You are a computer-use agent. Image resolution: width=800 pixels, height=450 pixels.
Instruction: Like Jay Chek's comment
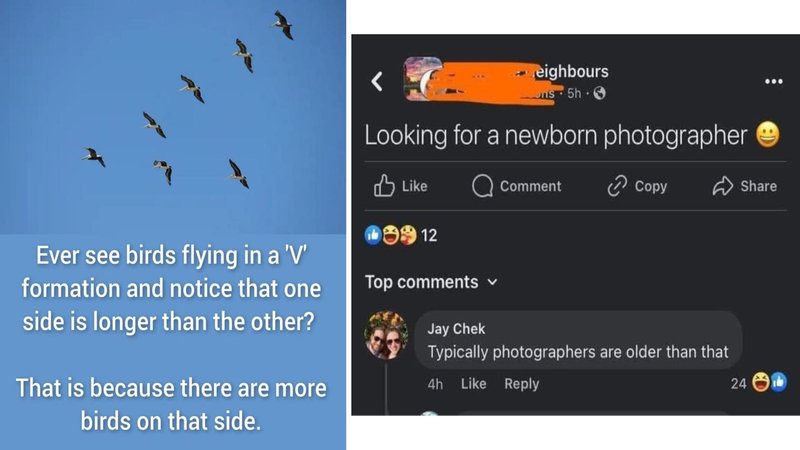coord(473,384)
